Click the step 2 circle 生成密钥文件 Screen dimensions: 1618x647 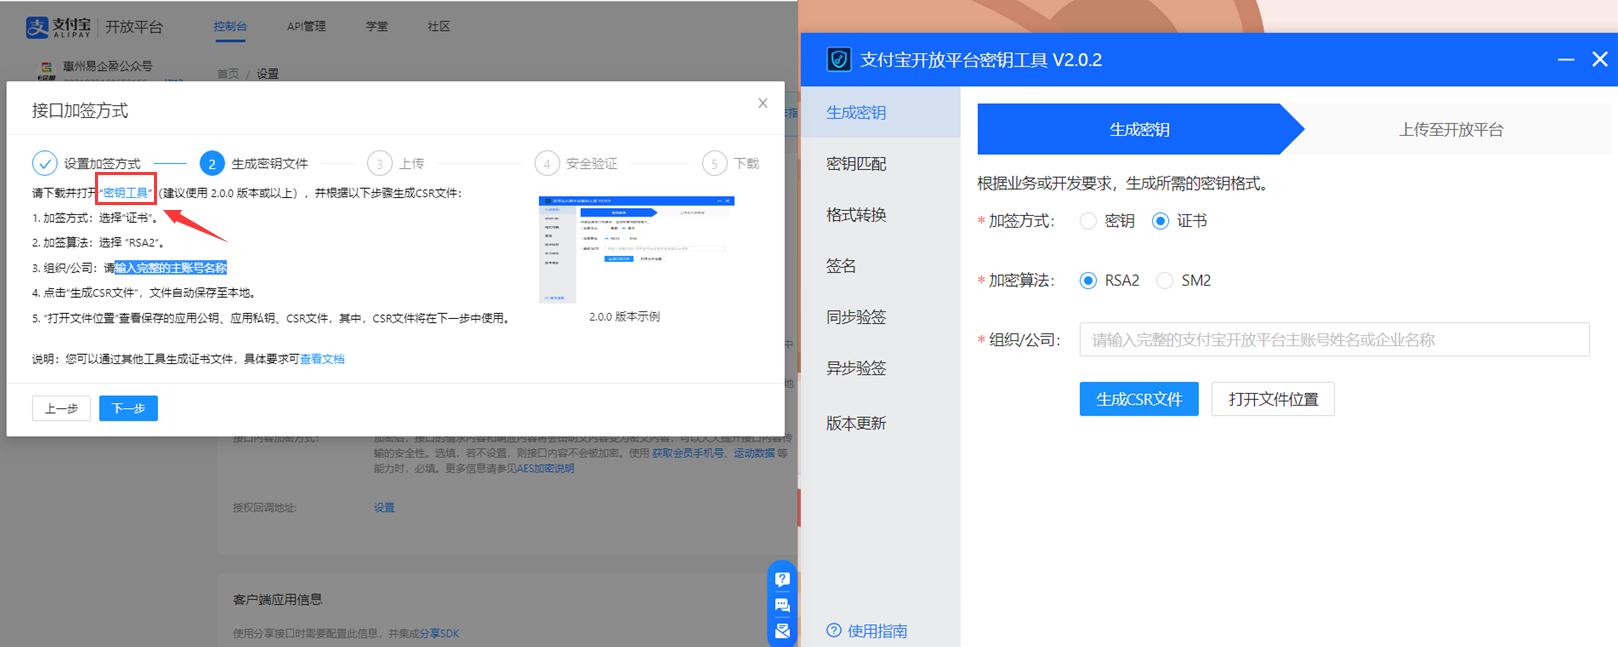pyautogui.click(x=211, y=163)
